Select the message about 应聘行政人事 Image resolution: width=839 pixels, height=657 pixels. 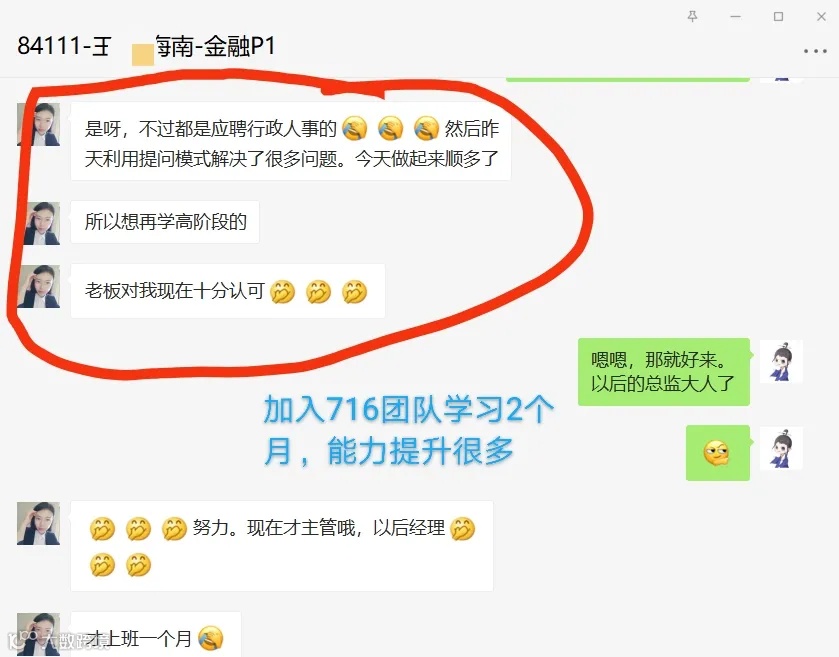point(291,142)
